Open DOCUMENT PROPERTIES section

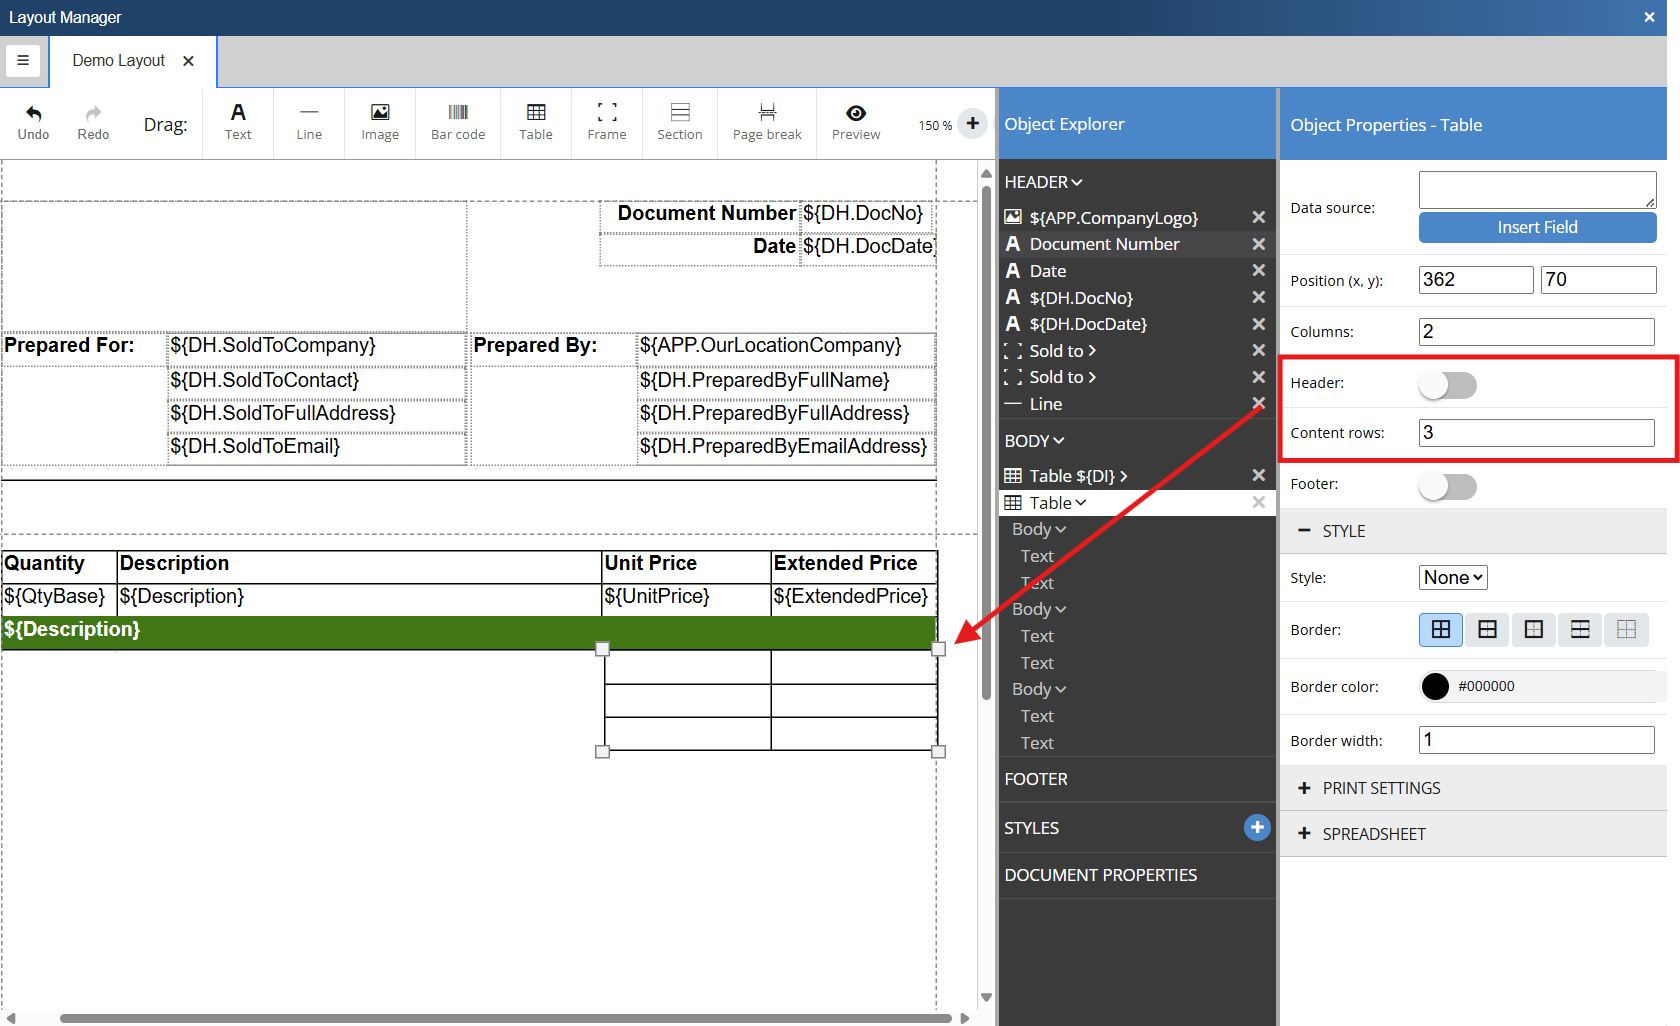1100,875
